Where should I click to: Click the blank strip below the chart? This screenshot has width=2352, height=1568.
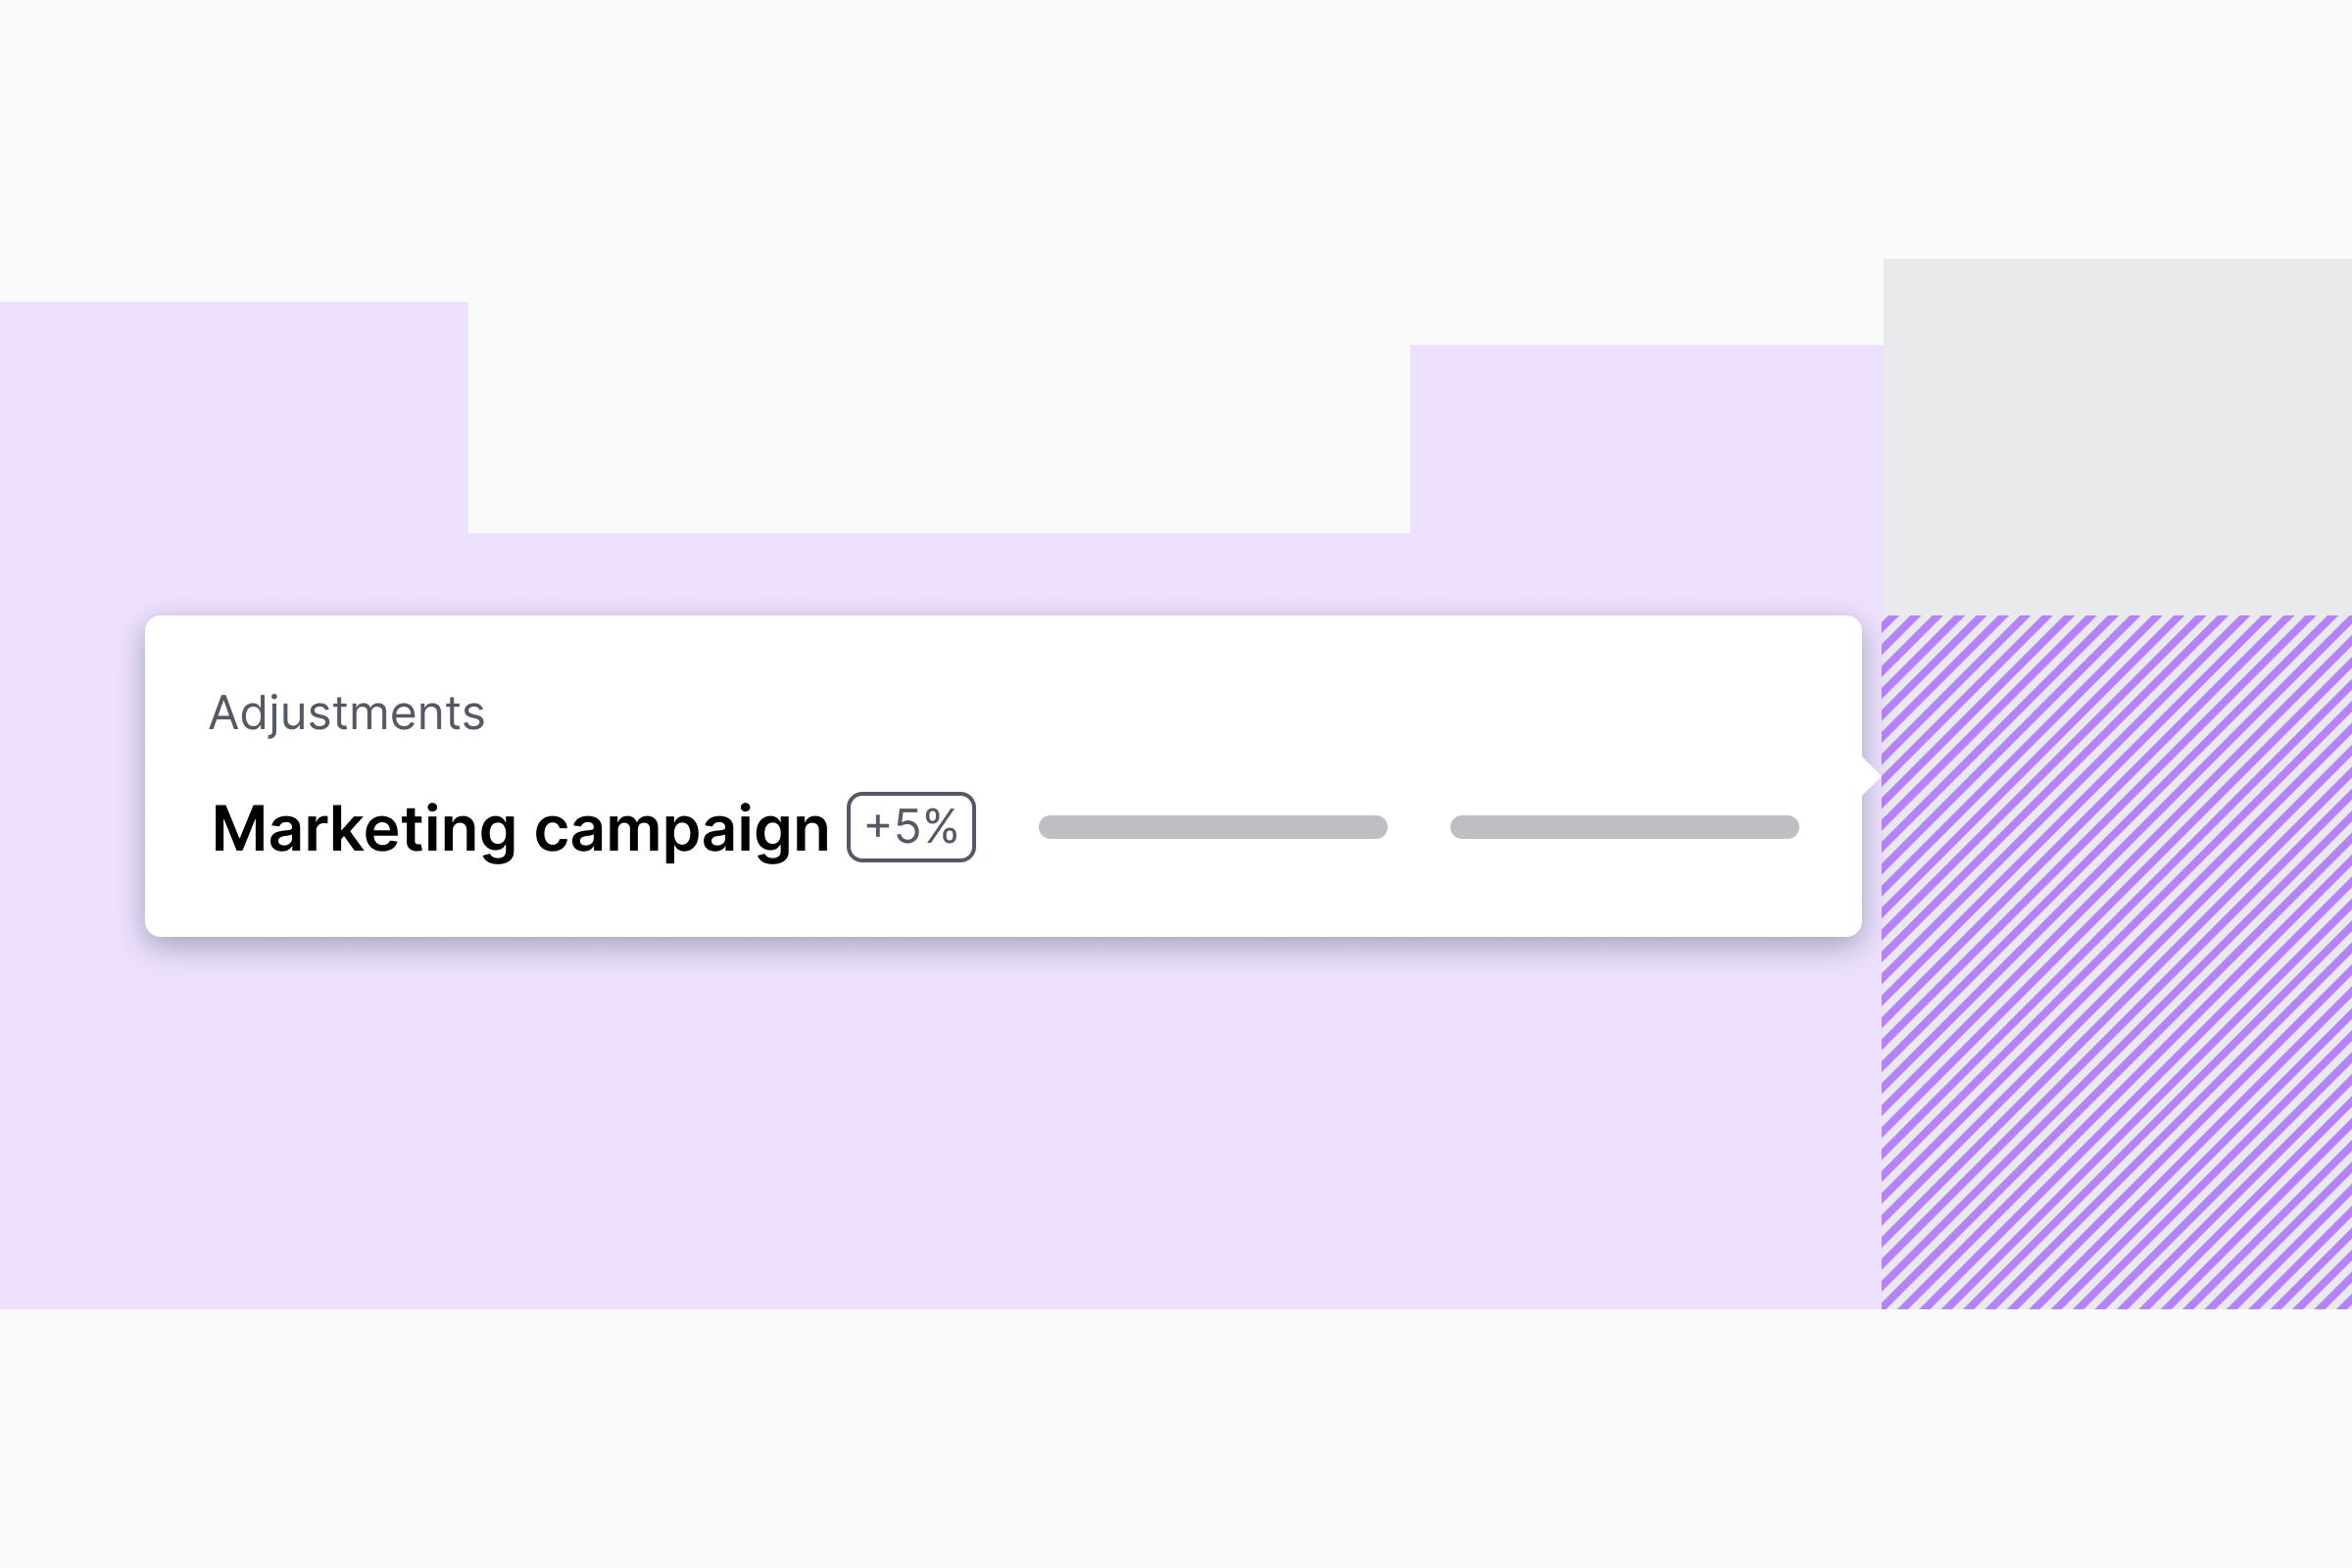[x=1176, y=1438]
